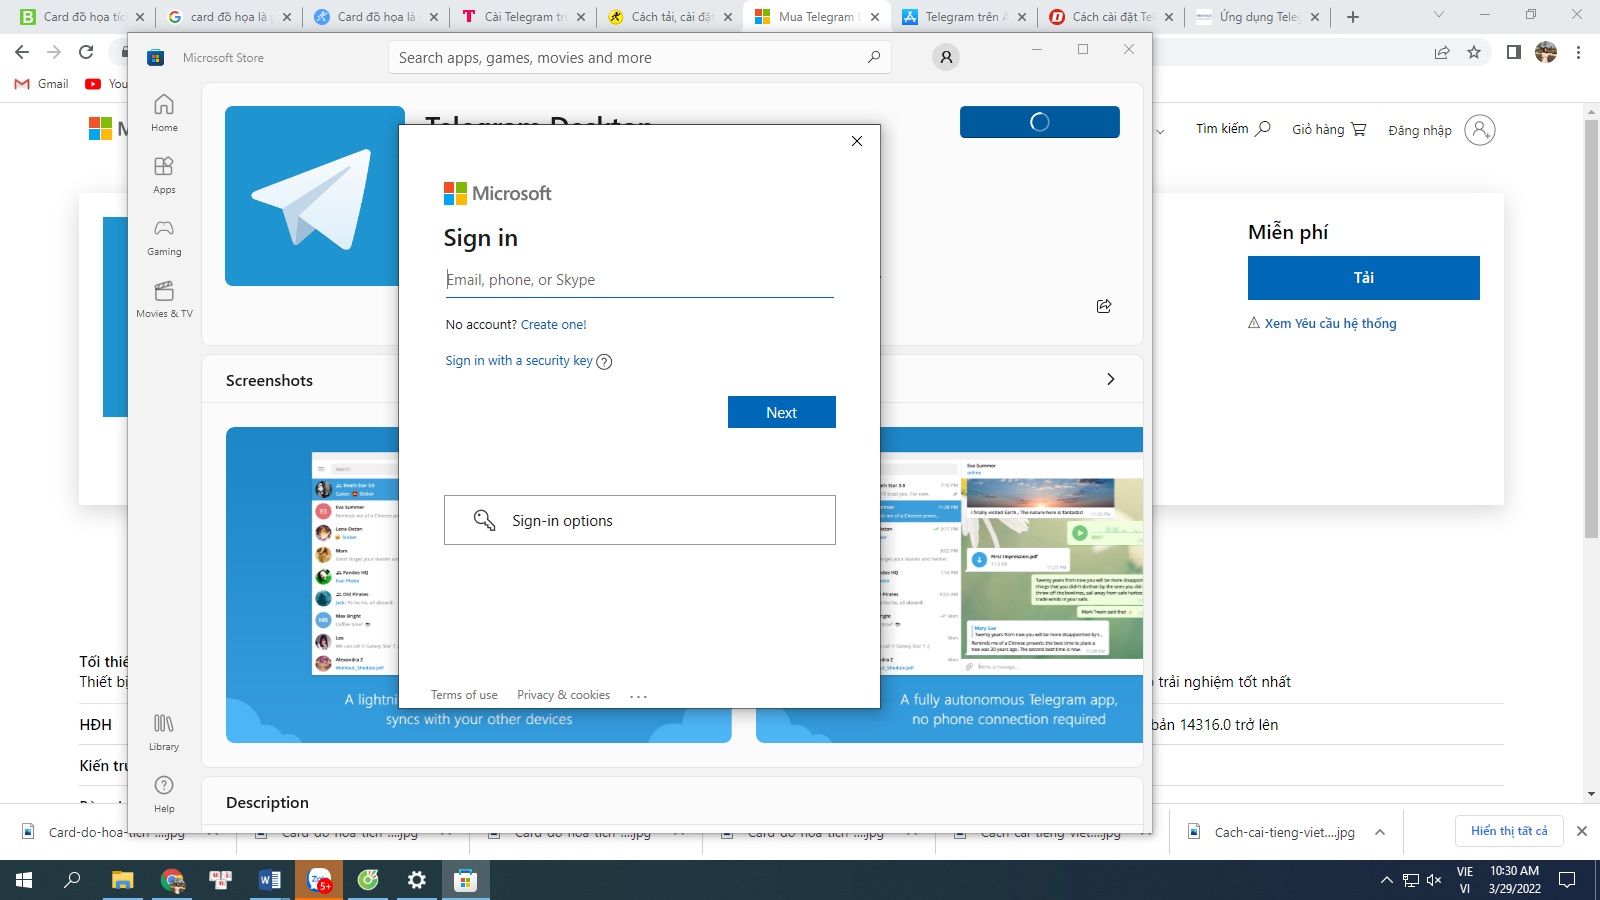Open Cach-cai-tieng-viet.jpg download
Viewport: 1600px width, 900px height.
point(1272,832)
